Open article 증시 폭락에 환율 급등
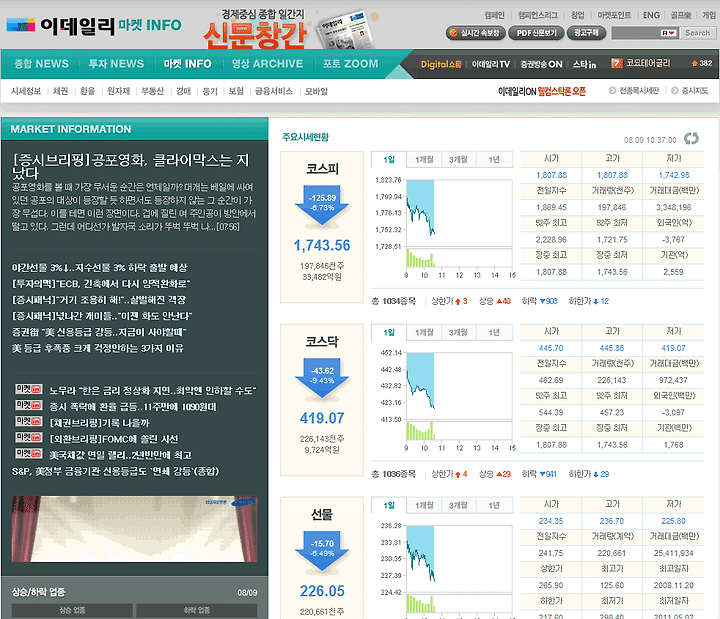720x619 pixels. pyautogui.click(x=133, y=407)
